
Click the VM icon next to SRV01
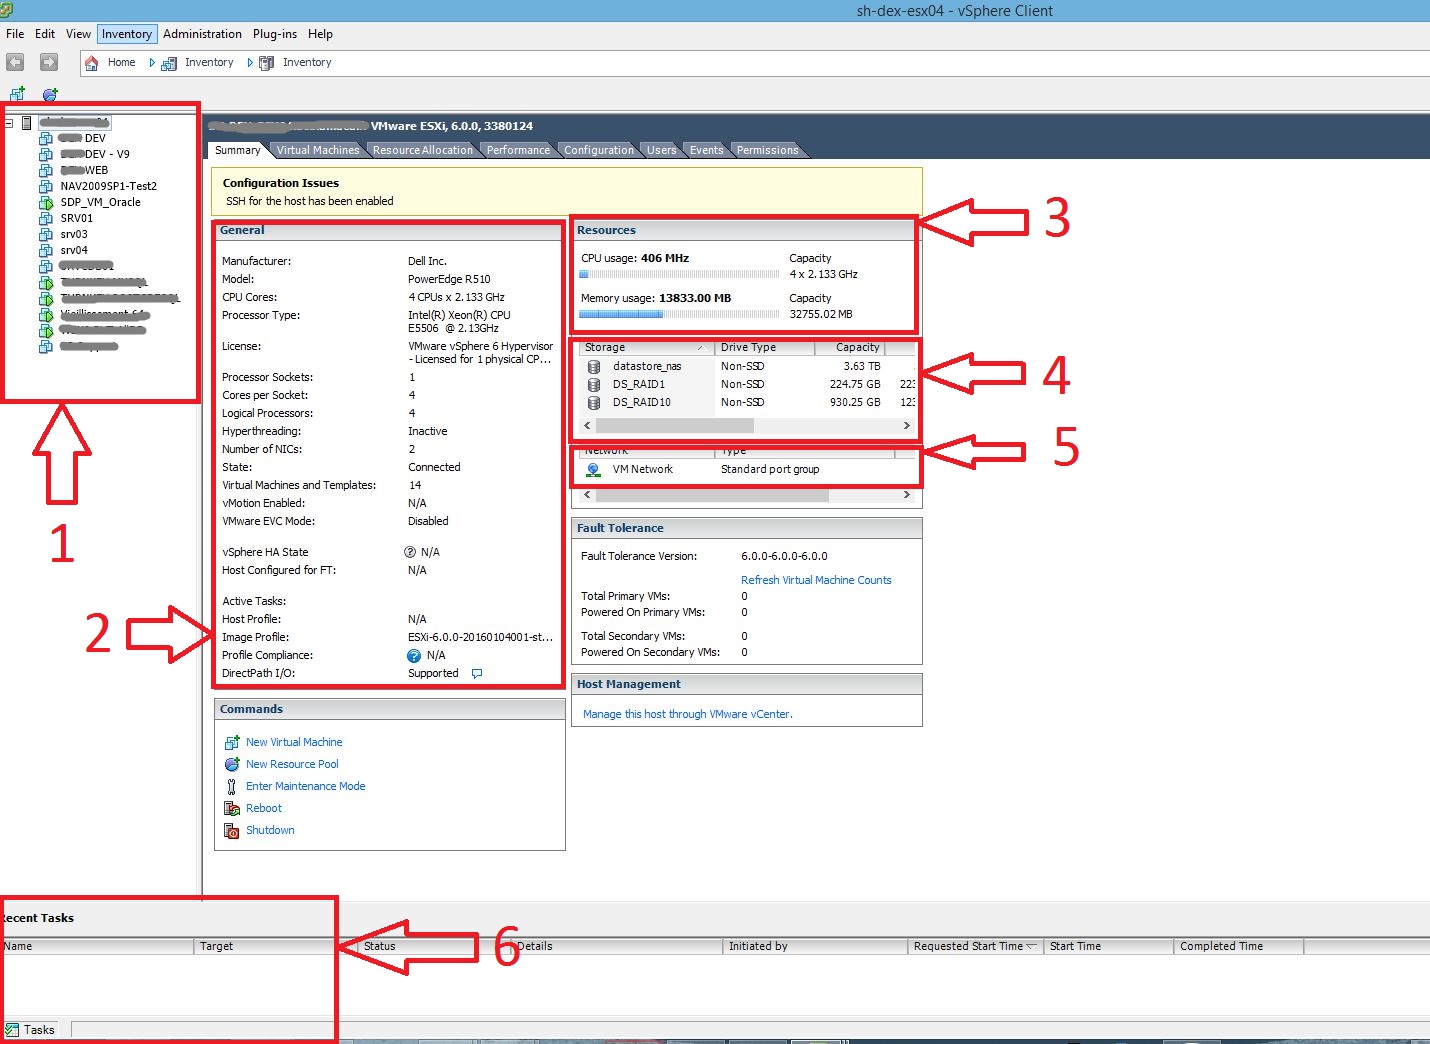click(x=46, y=218)
